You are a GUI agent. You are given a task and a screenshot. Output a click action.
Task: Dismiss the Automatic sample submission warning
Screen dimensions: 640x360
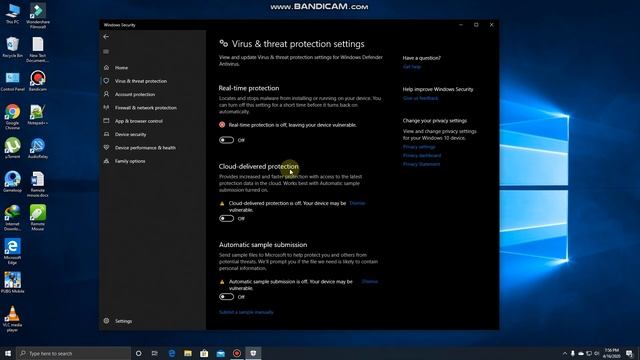point(369,281)
